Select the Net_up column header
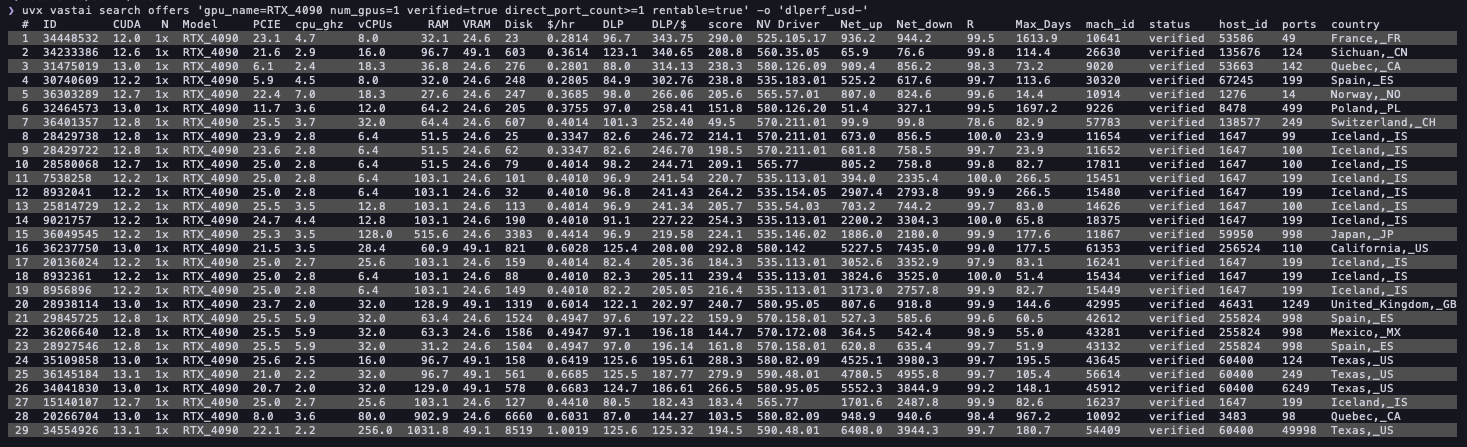The image size is (1467, 447). (861, 24)
